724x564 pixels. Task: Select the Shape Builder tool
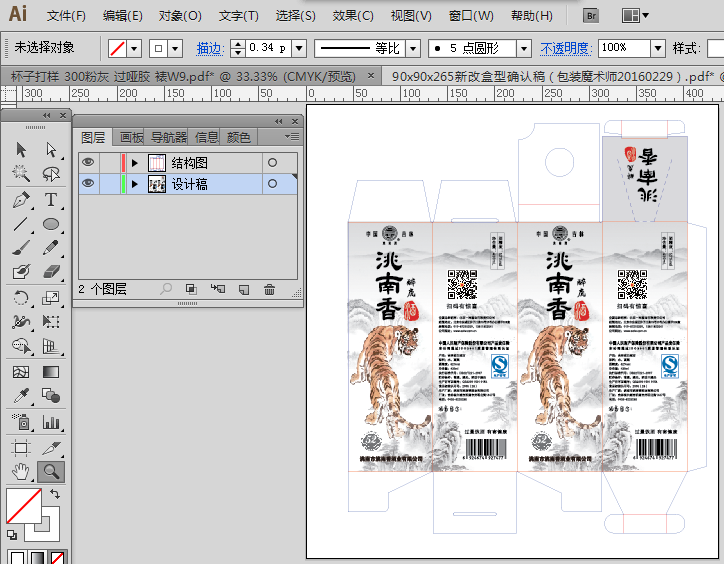coord(21,346)
